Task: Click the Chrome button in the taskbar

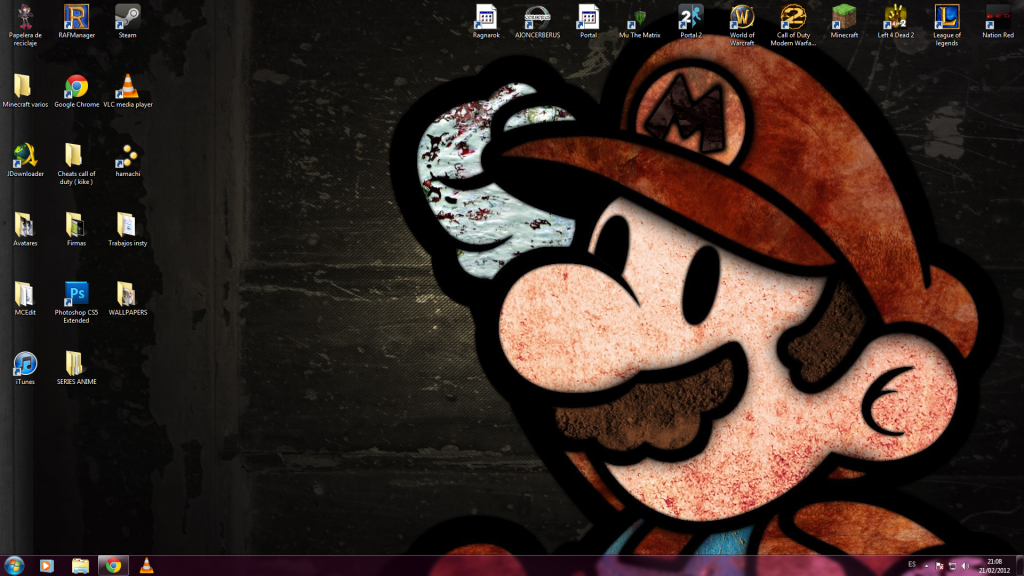Action: (x=113, y=566)
